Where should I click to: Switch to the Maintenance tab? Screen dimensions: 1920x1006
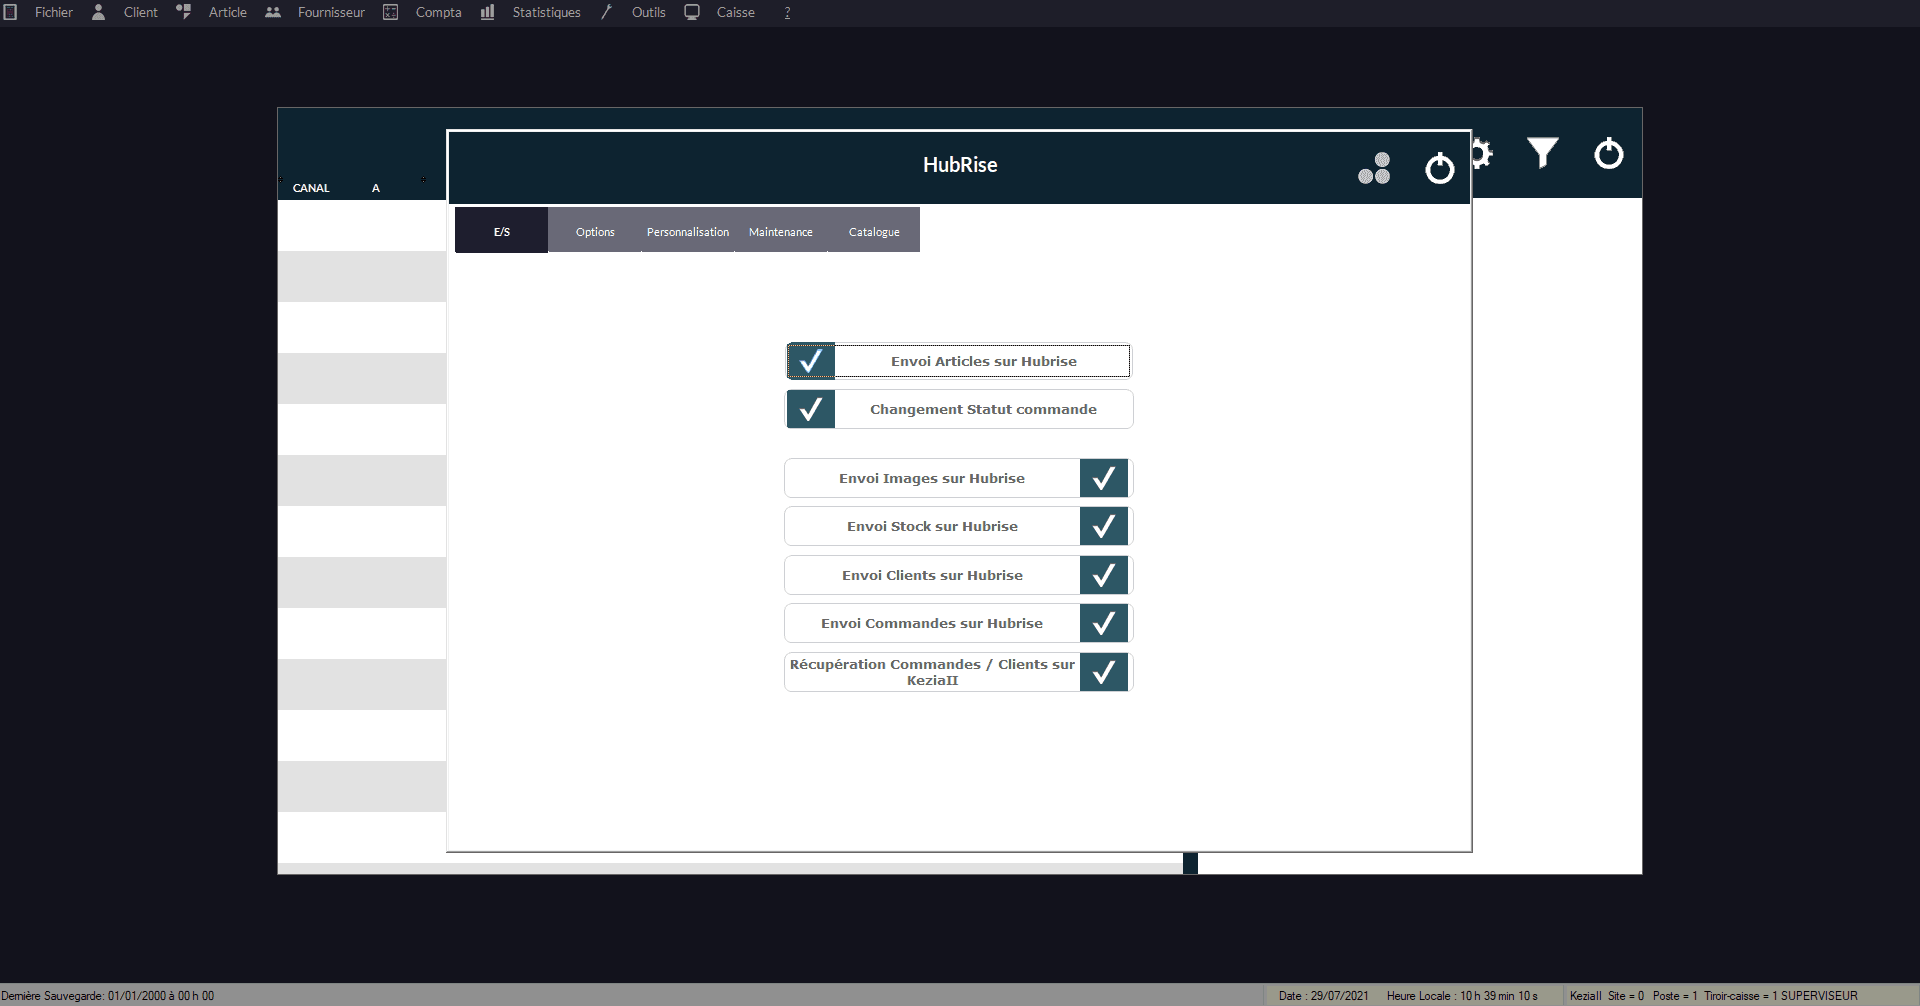(x=781, y=231)
